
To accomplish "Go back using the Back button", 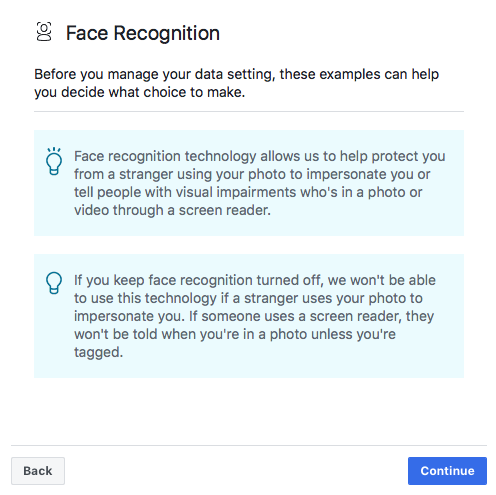I will 38,471.
